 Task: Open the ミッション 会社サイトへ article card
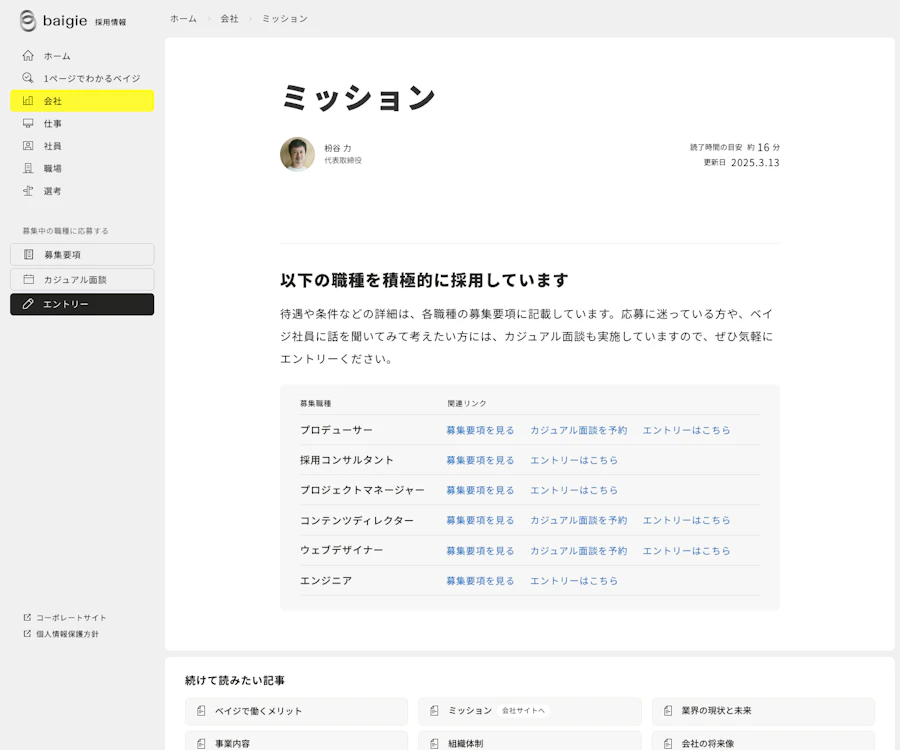pyautogui.click(x=529, y=711)
